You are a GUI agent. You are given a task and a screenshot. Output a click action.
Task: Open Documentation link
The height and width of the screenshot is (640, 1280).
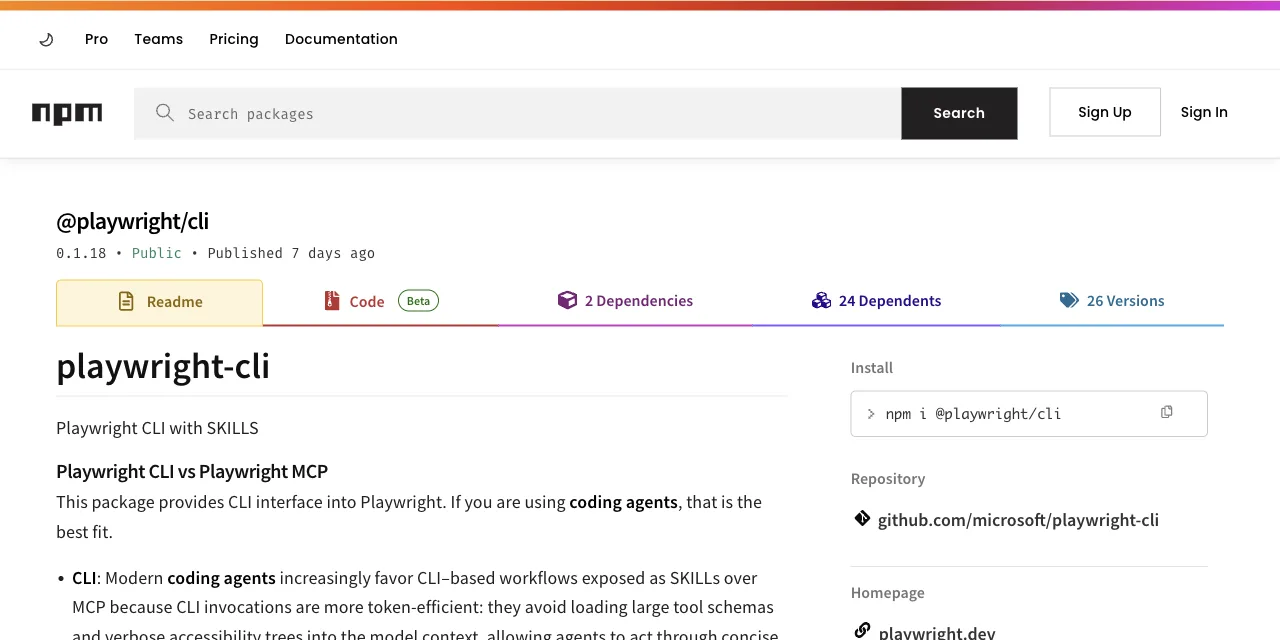coord(341,39)
